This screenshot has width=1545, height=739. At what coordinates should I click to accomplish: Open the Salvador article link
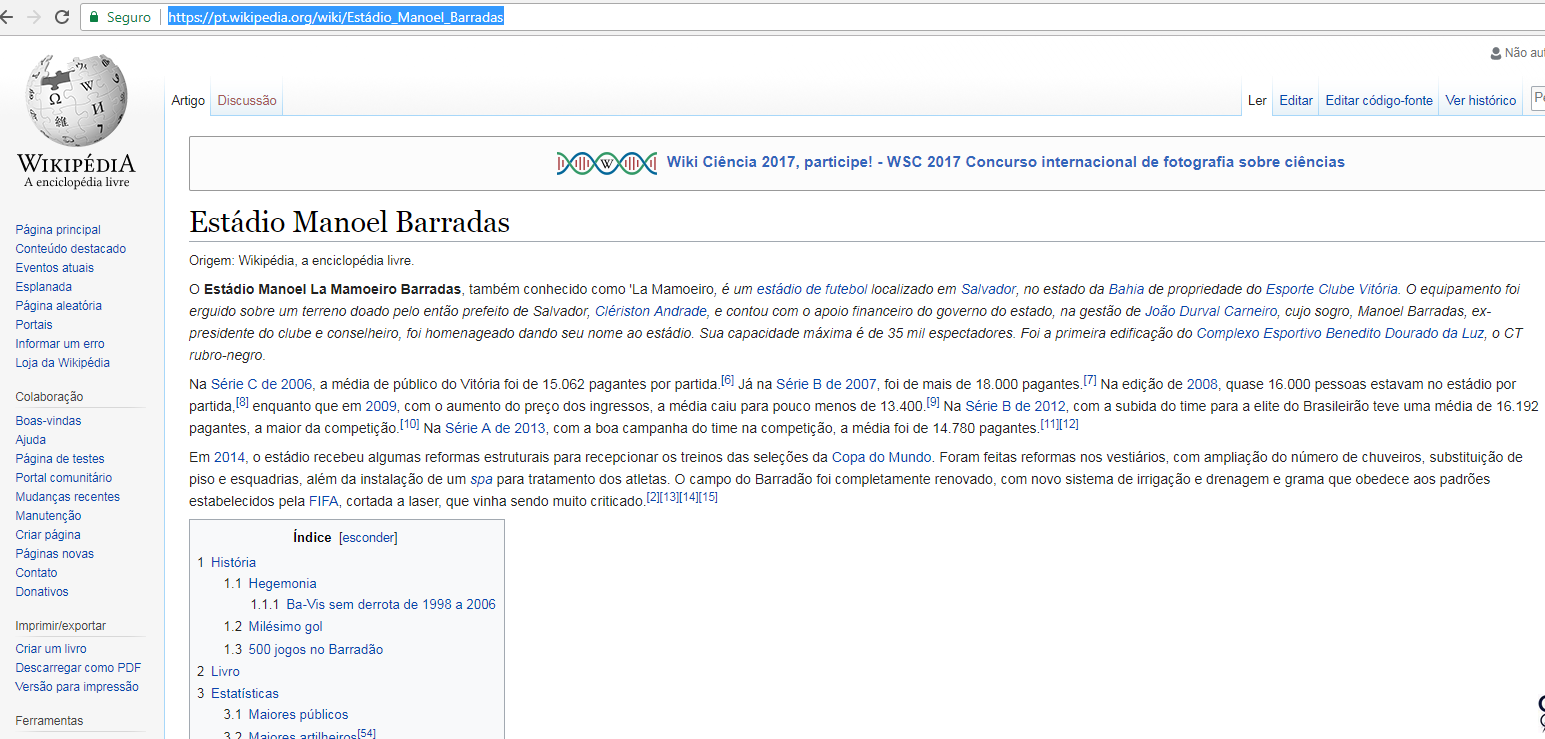988,289
